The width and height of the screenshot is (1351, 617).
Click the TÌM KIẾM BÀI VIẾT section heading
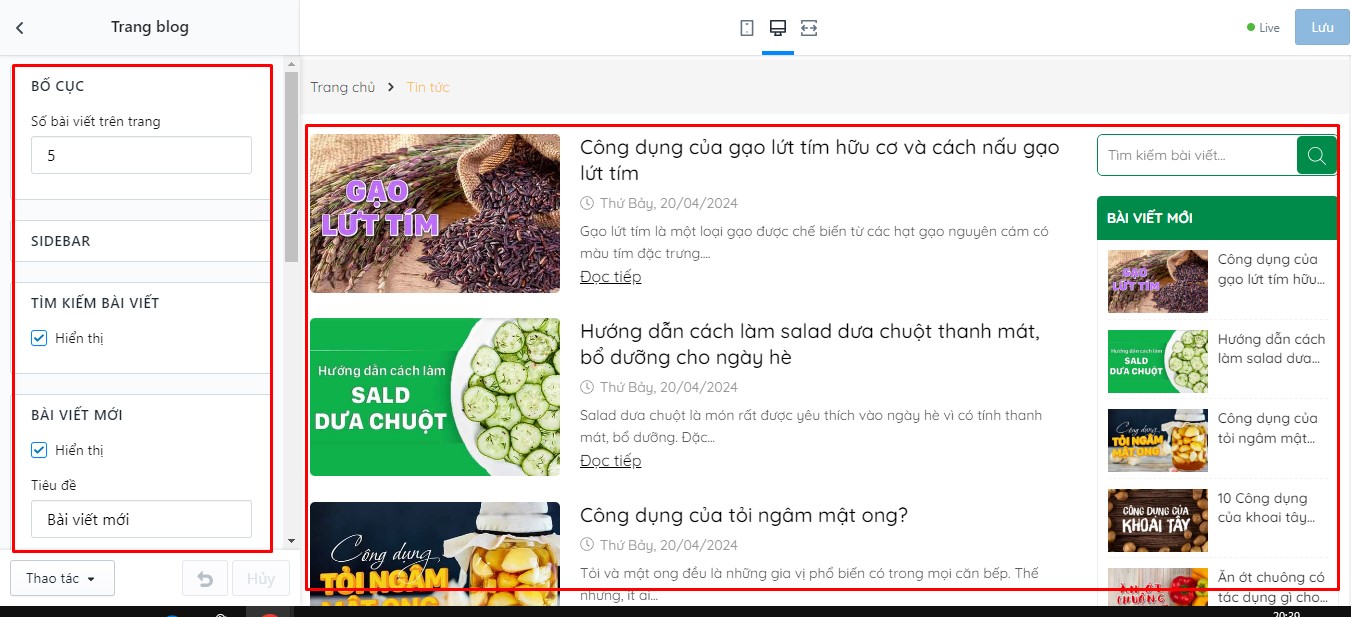[x=95, y=303]
